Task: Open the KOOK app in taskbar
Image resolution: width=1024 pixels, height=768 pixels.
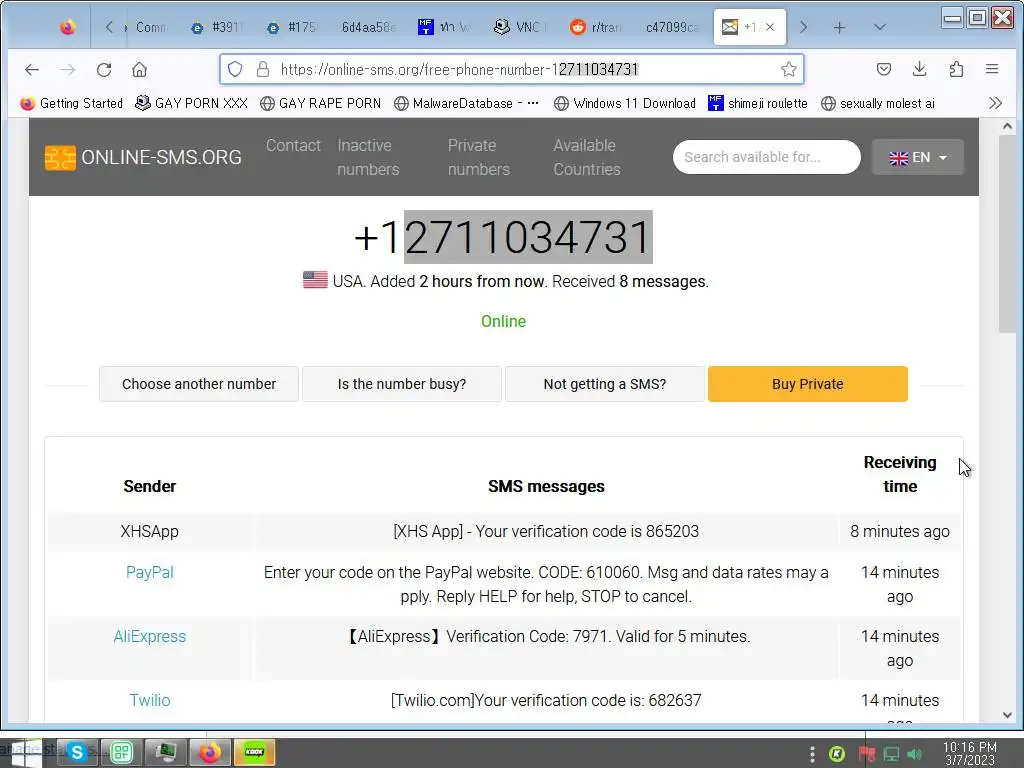Action: point(255,752)
